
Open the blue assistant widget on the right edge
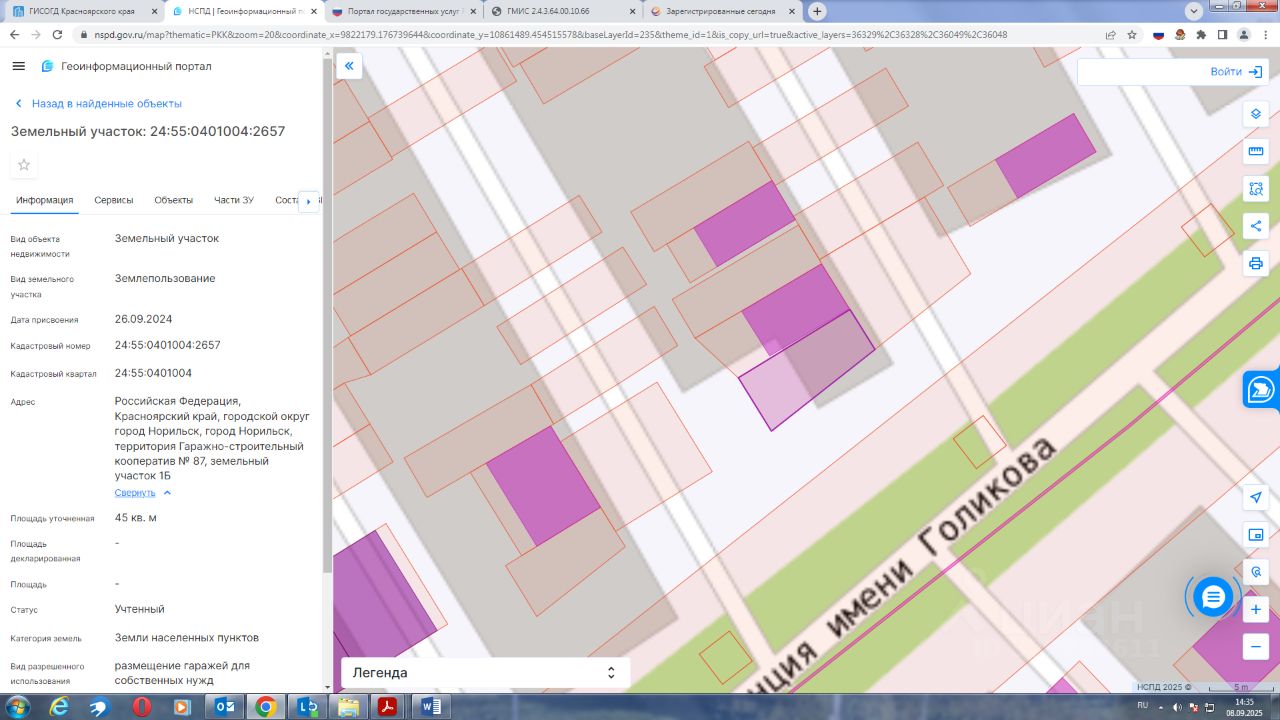pos(1261,389)
